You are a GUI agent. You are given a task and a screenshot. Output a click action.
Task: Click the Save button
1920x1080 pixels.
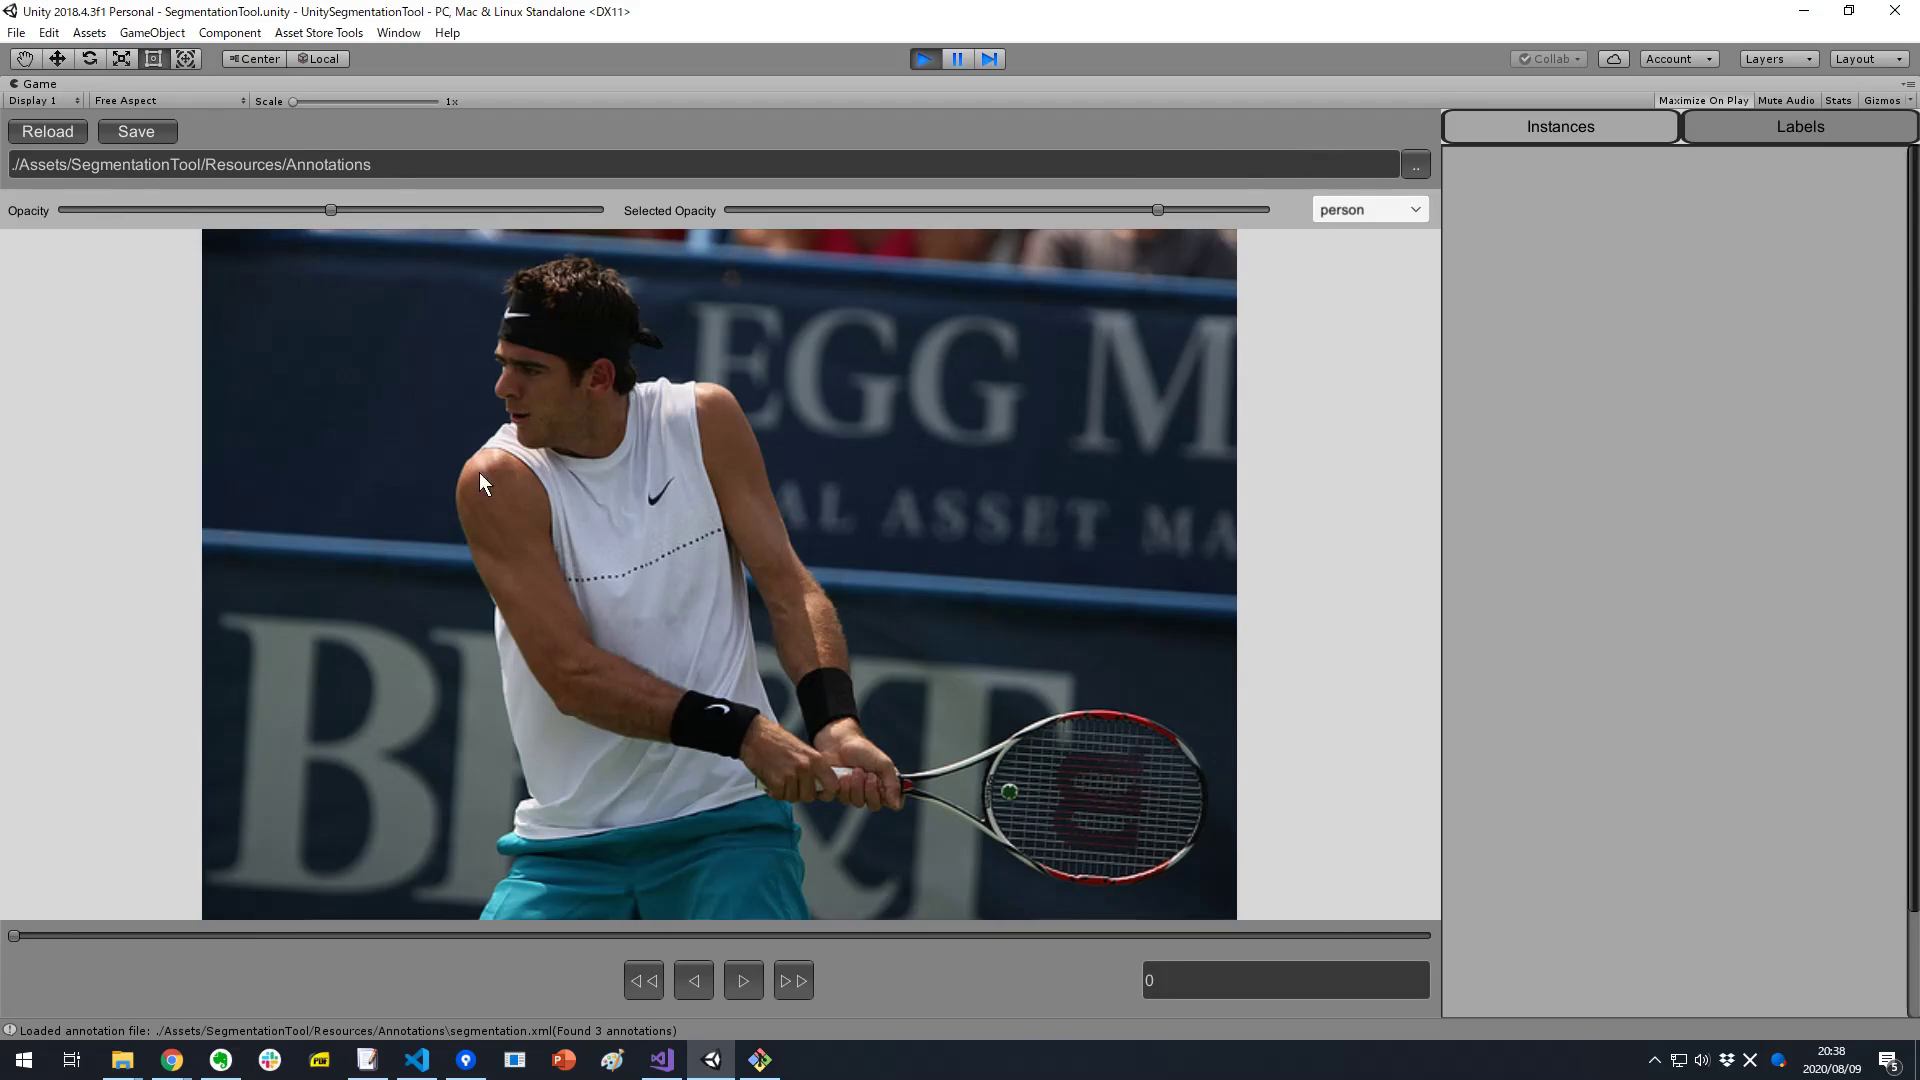pyautogui.click(x=137, y=132)
